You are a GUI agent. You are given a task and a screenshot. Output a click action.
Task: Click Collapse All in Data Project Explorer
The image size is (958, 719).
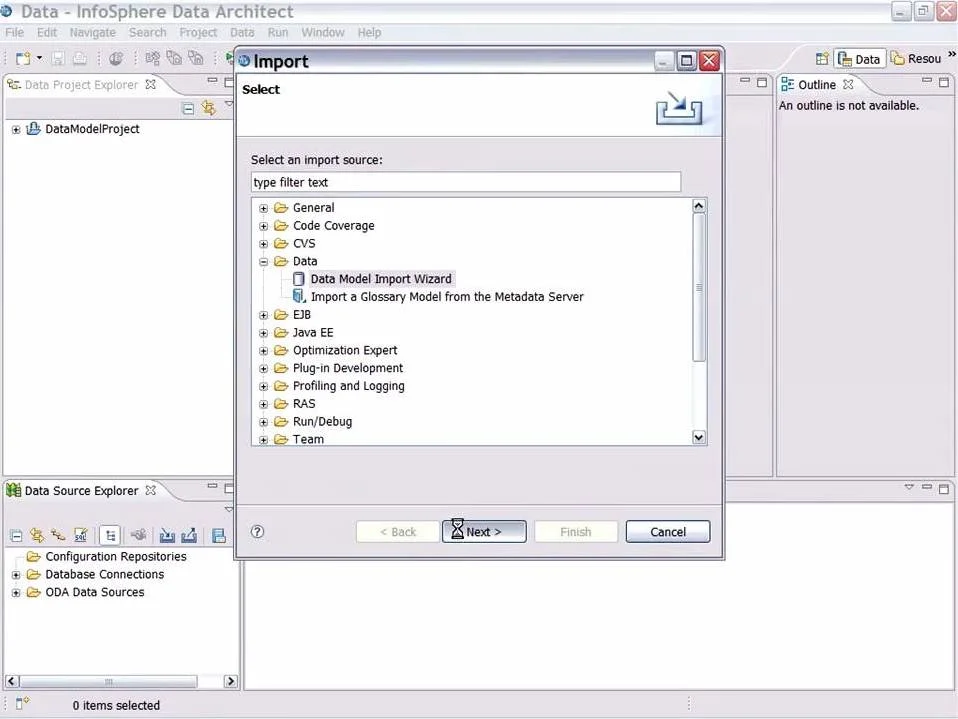(x=188, y=108)
